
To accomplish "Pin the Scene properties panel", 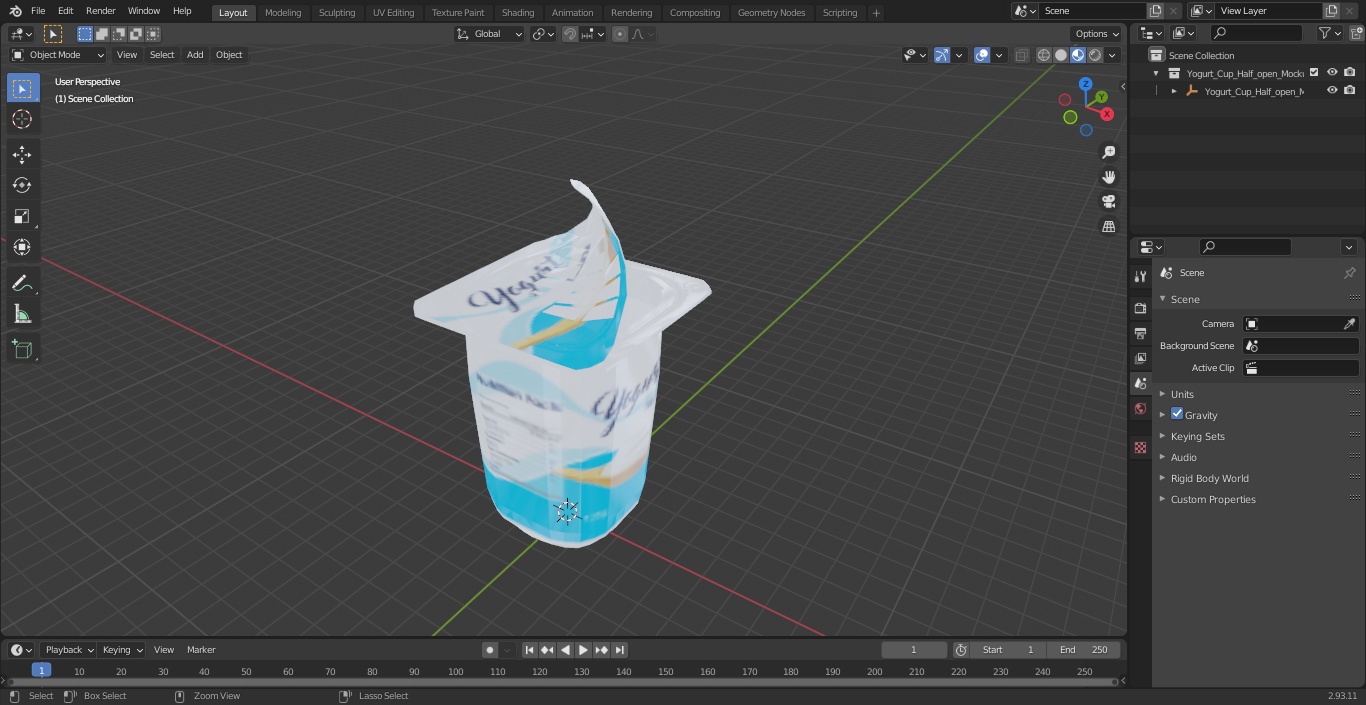I will (x=1349, y=273).
